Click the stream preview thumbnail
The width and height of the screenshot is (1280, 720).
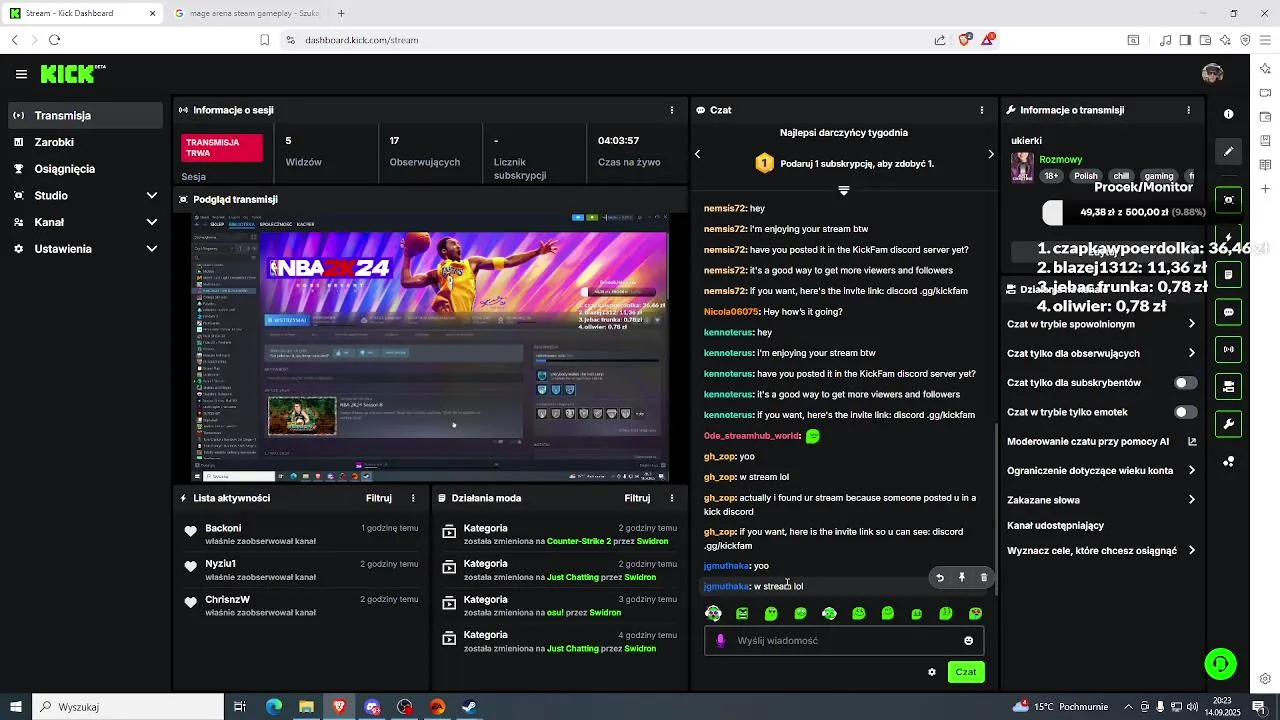tap(430, 347)
